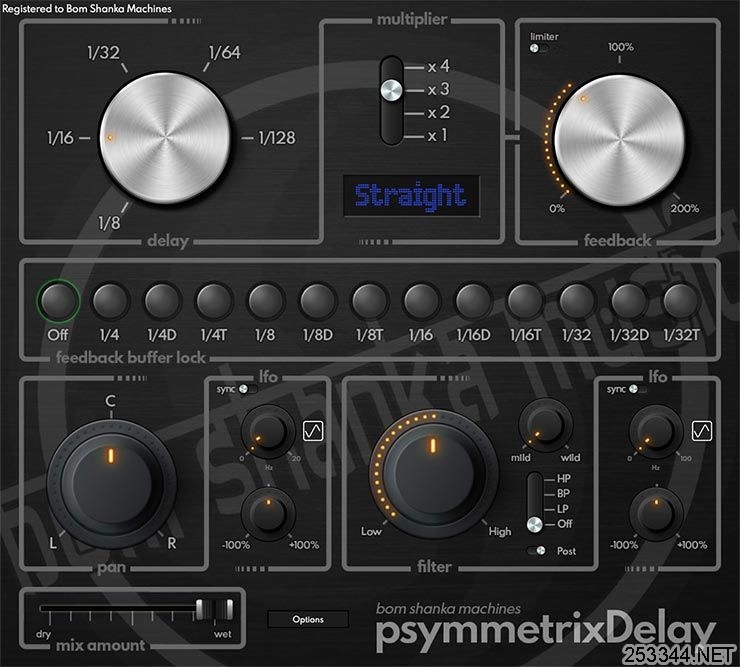
Task: Toggle the feedback limiter switch
Action: 538,48
